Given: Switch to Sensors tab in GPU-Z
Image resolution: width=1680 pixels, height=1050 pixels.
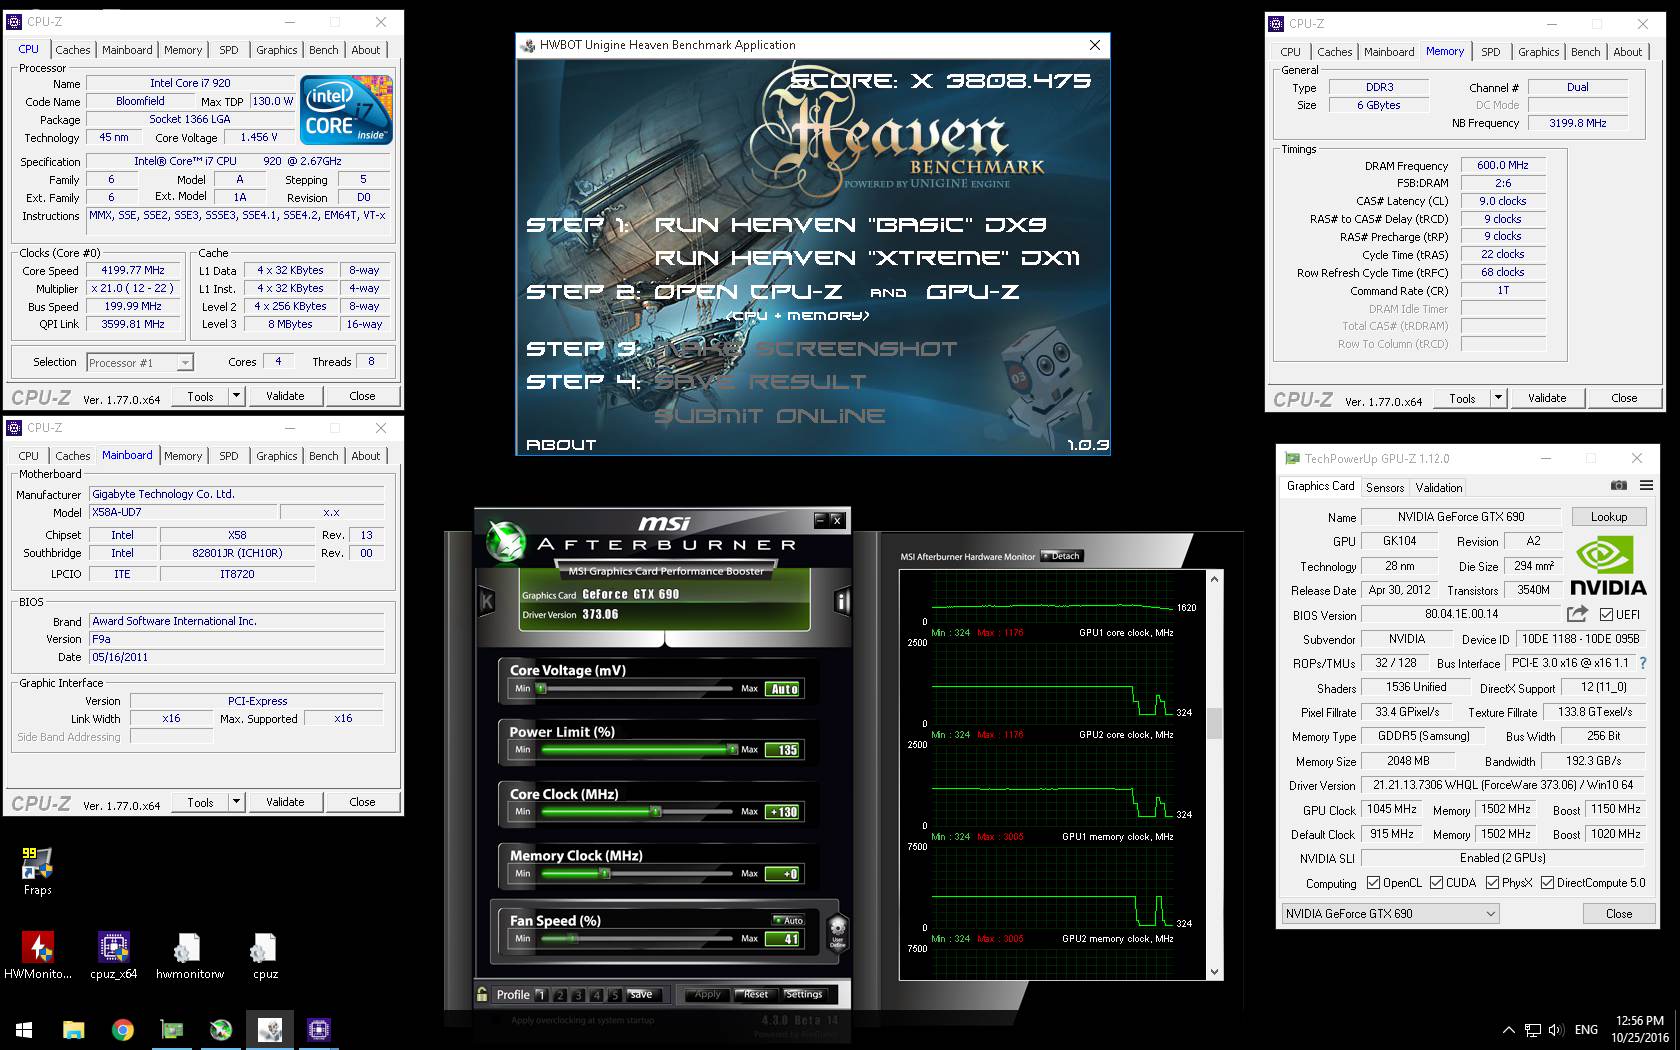Looking at the screenshot, I should coord(1385,487).
